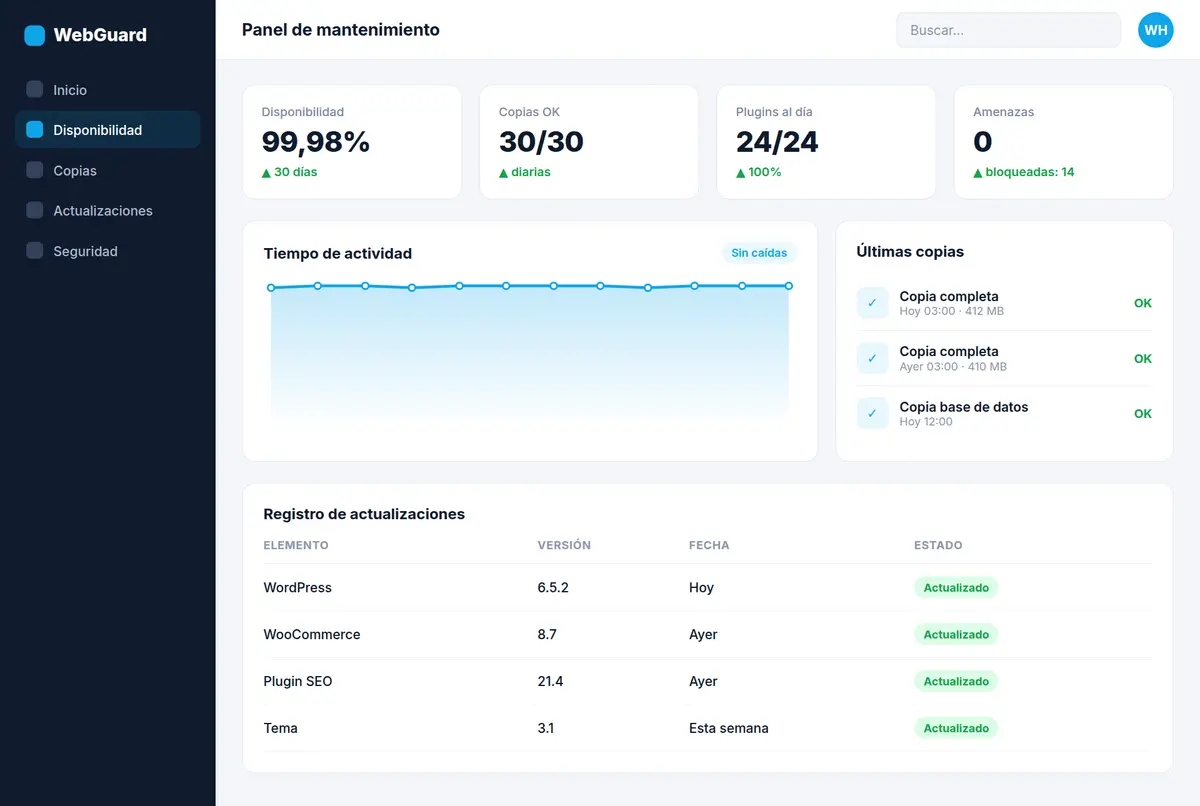Click the WebGuard brand name

click(x=100, y=35)
